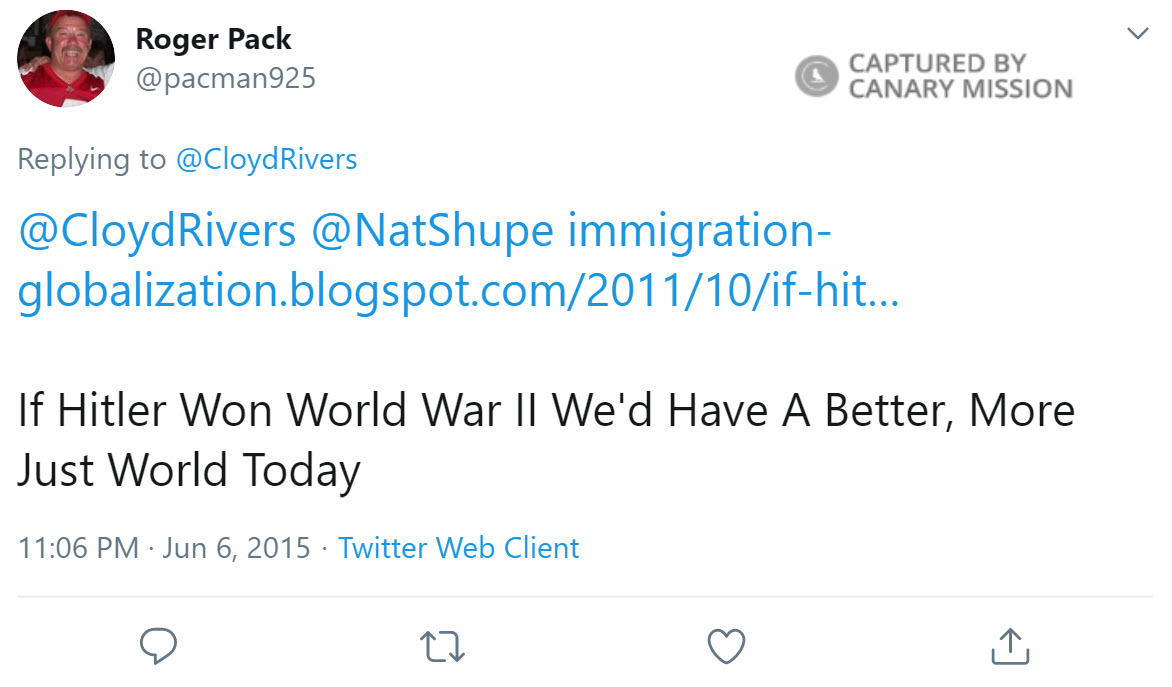Click the divider line above the action icons

click(585, 597)
